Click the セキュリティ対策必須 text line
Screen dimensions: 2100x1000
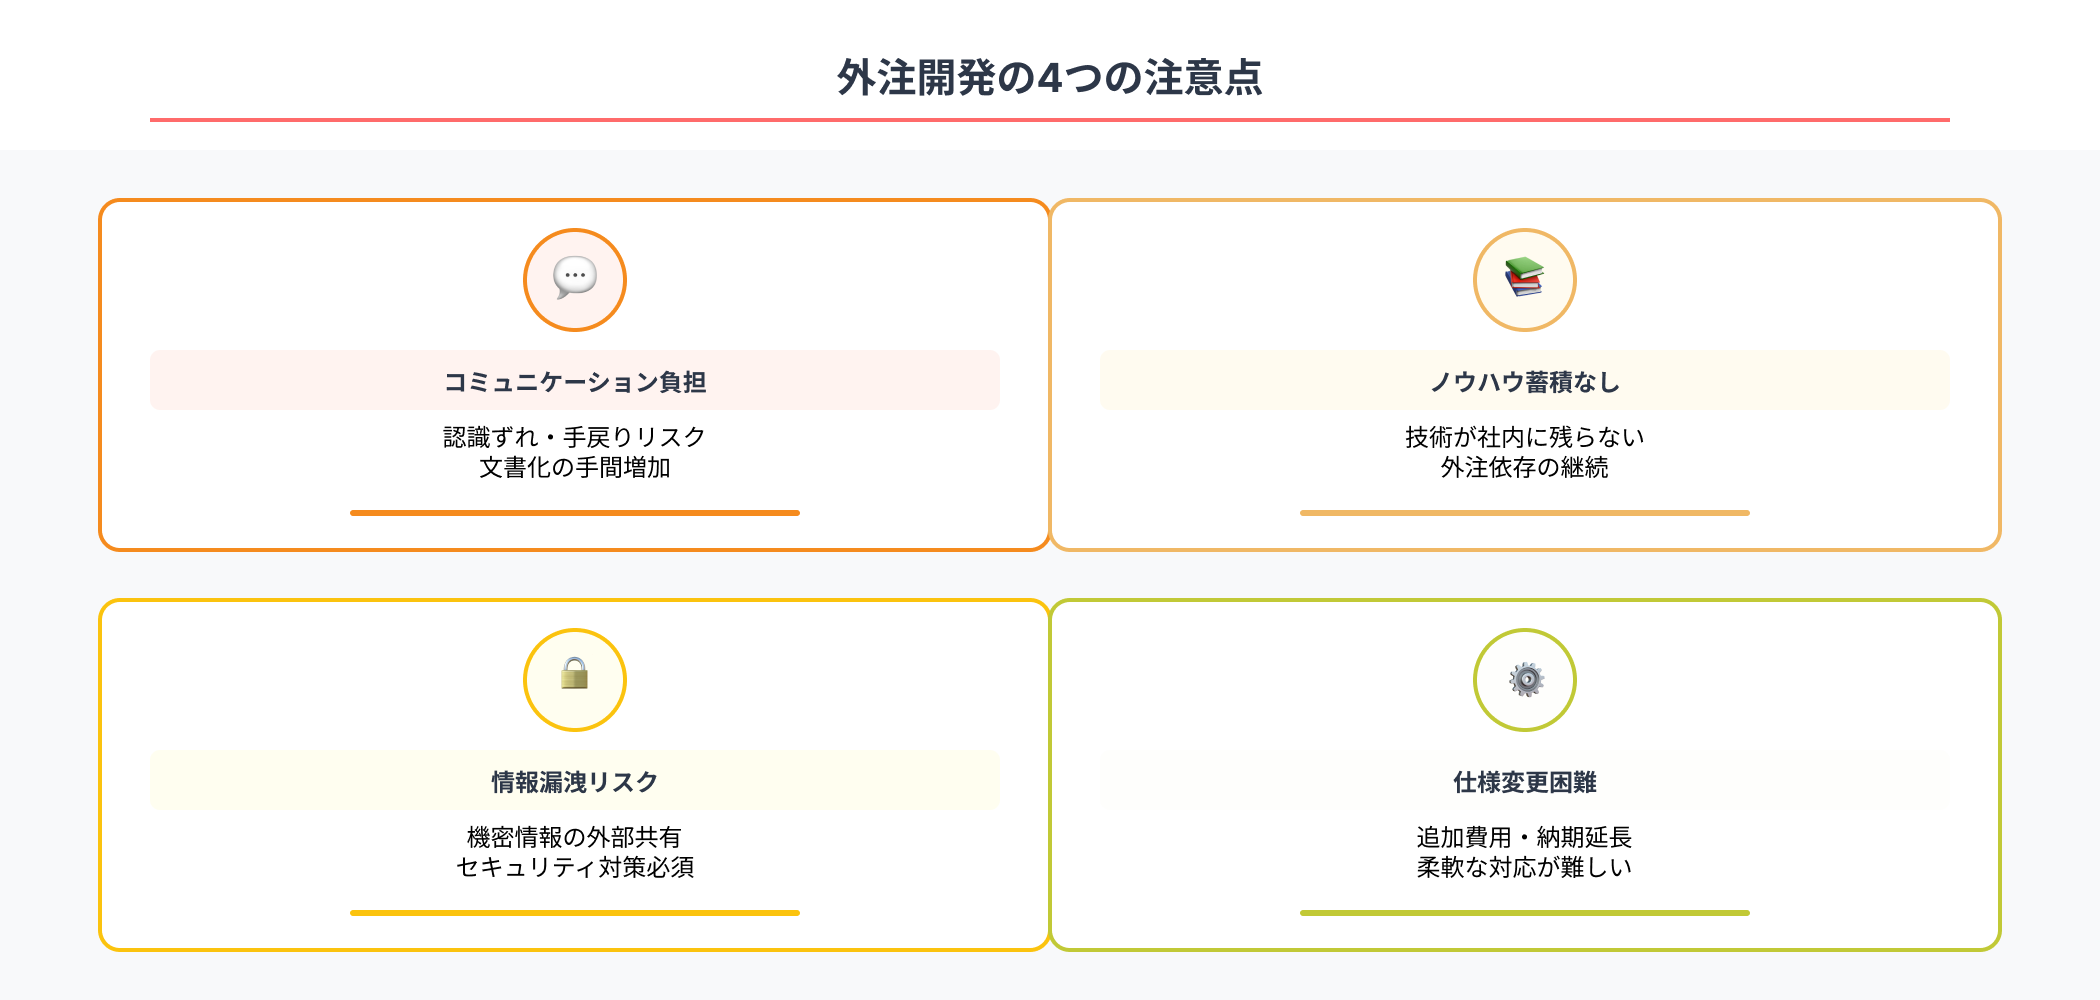coord(575,867)
